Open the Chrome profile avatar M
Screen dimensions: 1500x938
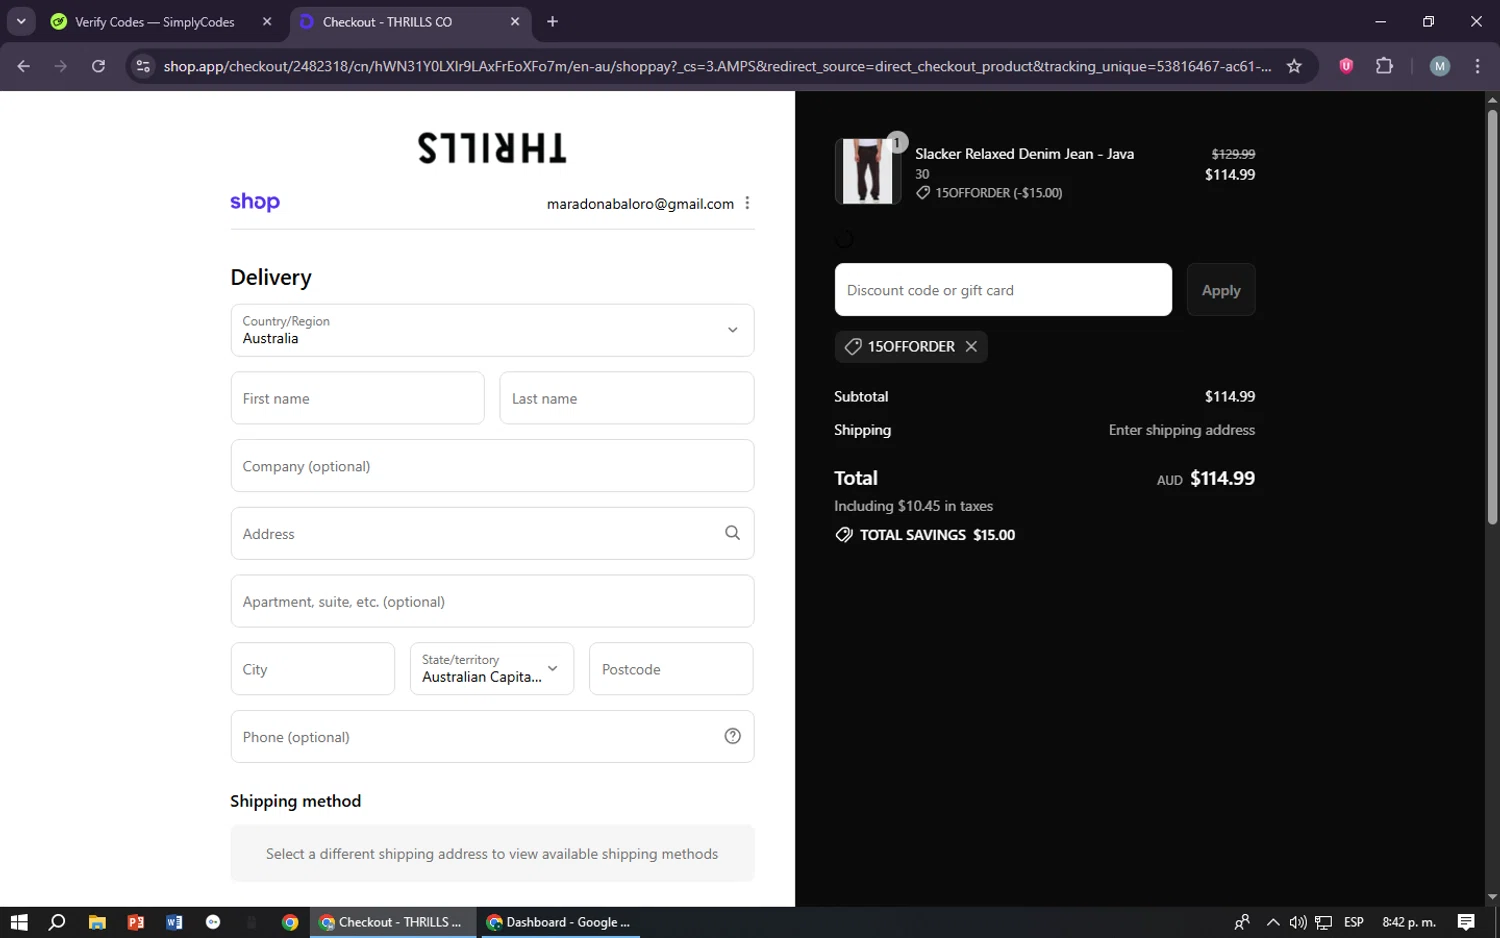tap(1440, 66)
